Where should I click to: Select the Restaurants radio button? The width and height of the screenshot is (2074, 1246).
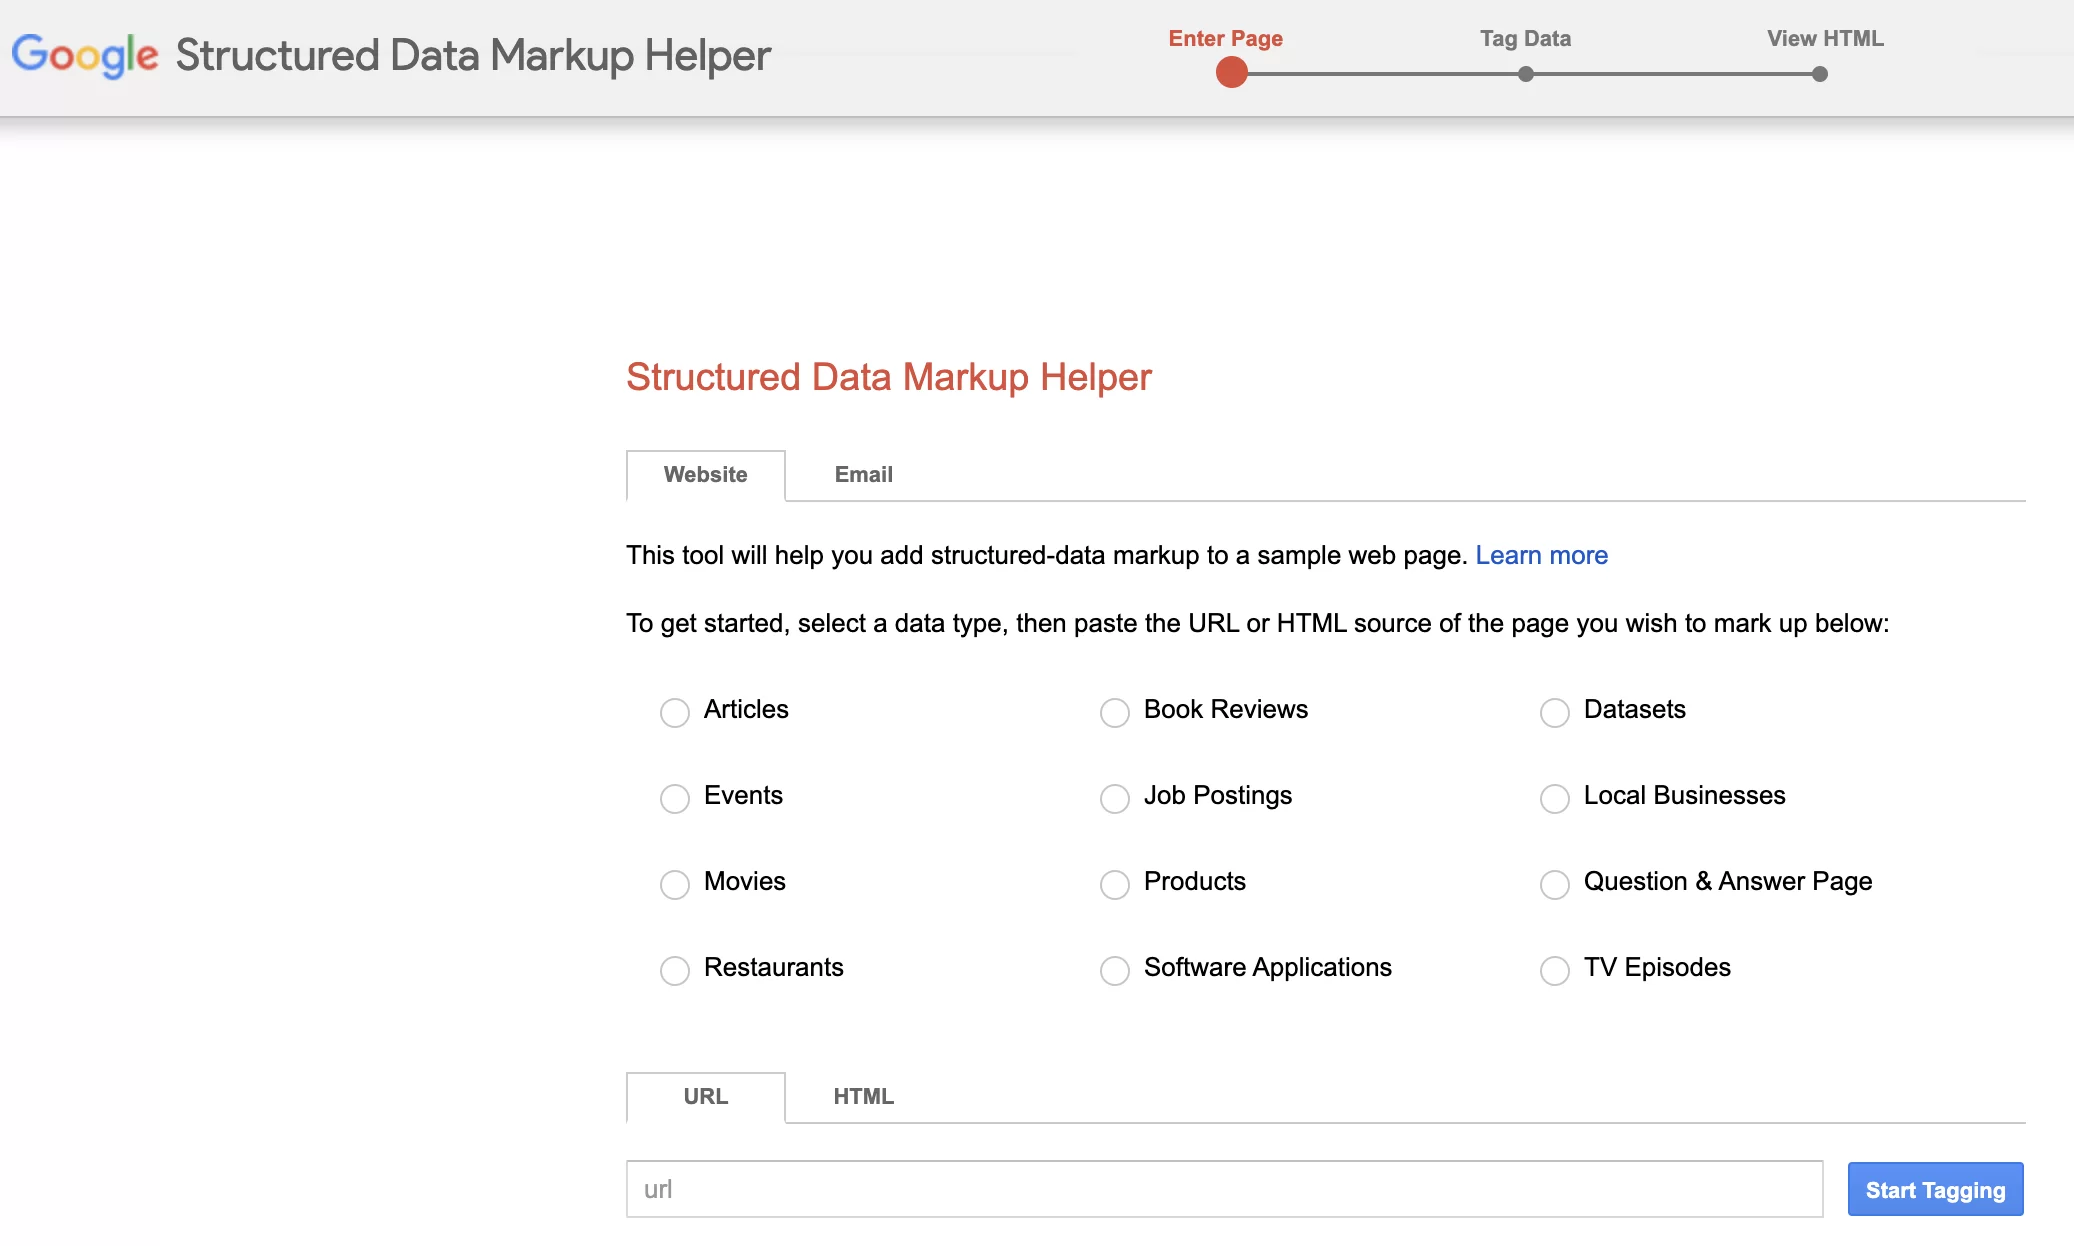click(675, 970)
